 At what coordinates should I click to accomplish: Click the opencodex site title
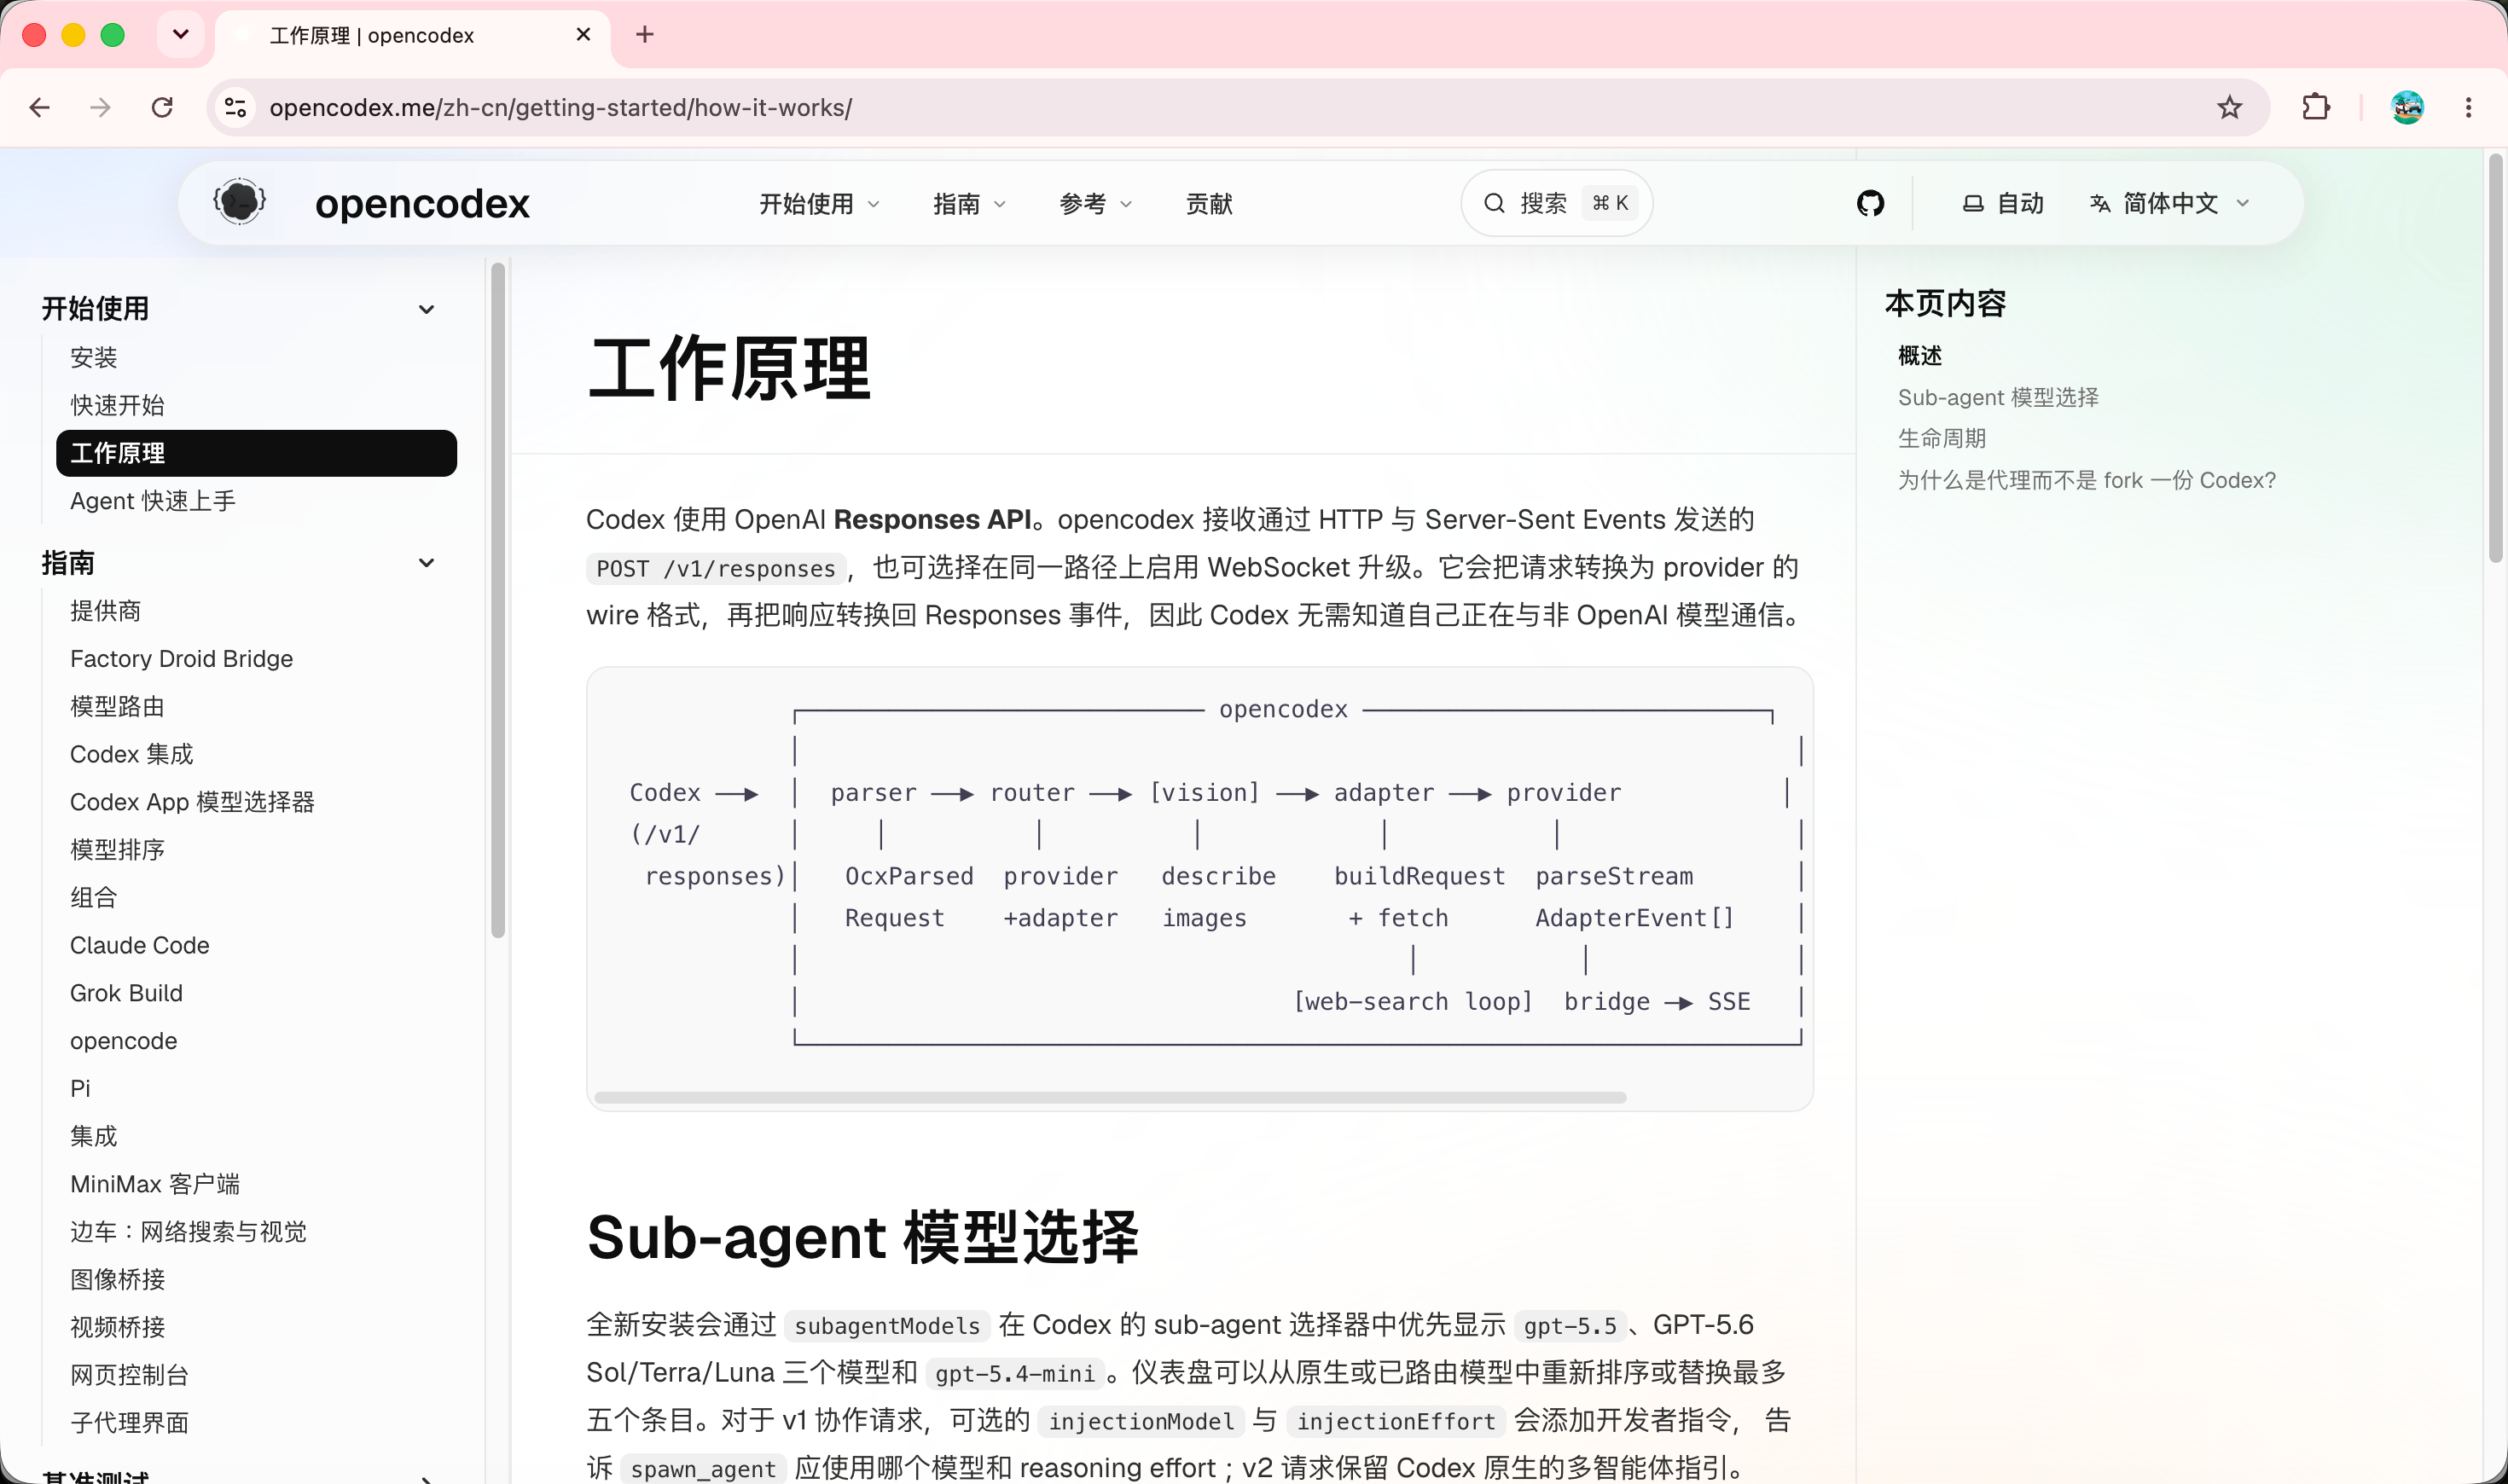422,204
